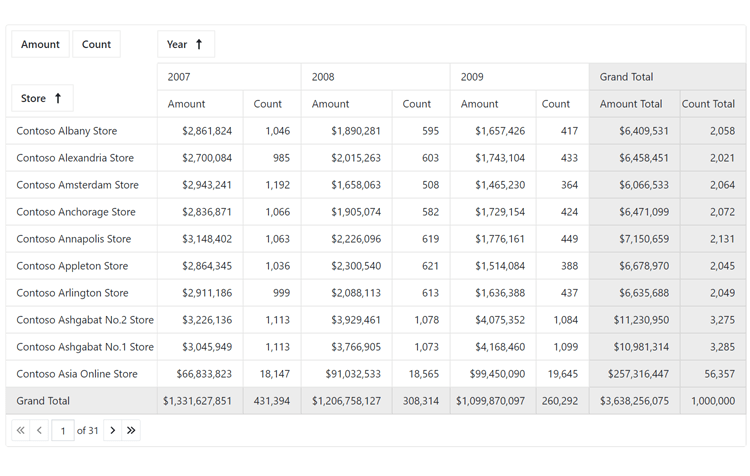
Task: Click Amount Total column header
Action: coord(631,104)
